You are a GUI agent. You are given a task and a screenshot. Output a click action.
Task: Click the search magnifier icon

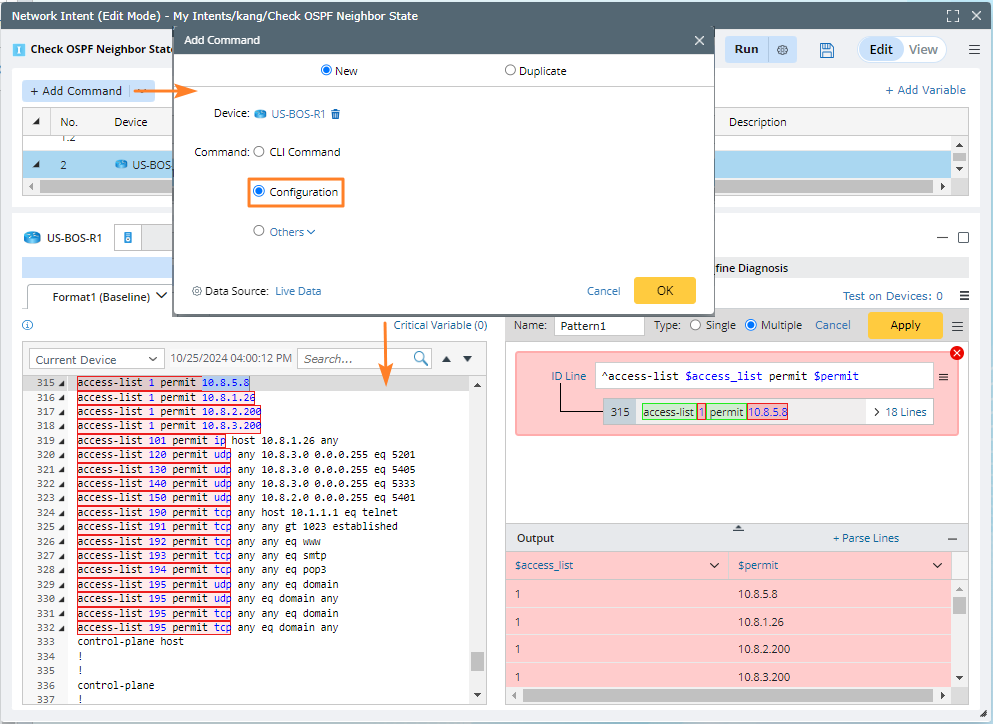421,358
